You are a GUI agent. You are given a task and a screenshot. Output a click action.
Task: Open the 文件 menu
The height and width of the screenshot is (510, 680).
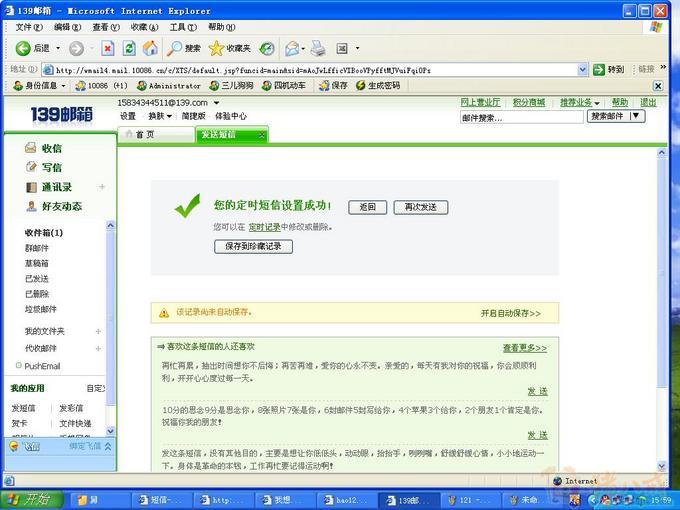tap(29, 27)
